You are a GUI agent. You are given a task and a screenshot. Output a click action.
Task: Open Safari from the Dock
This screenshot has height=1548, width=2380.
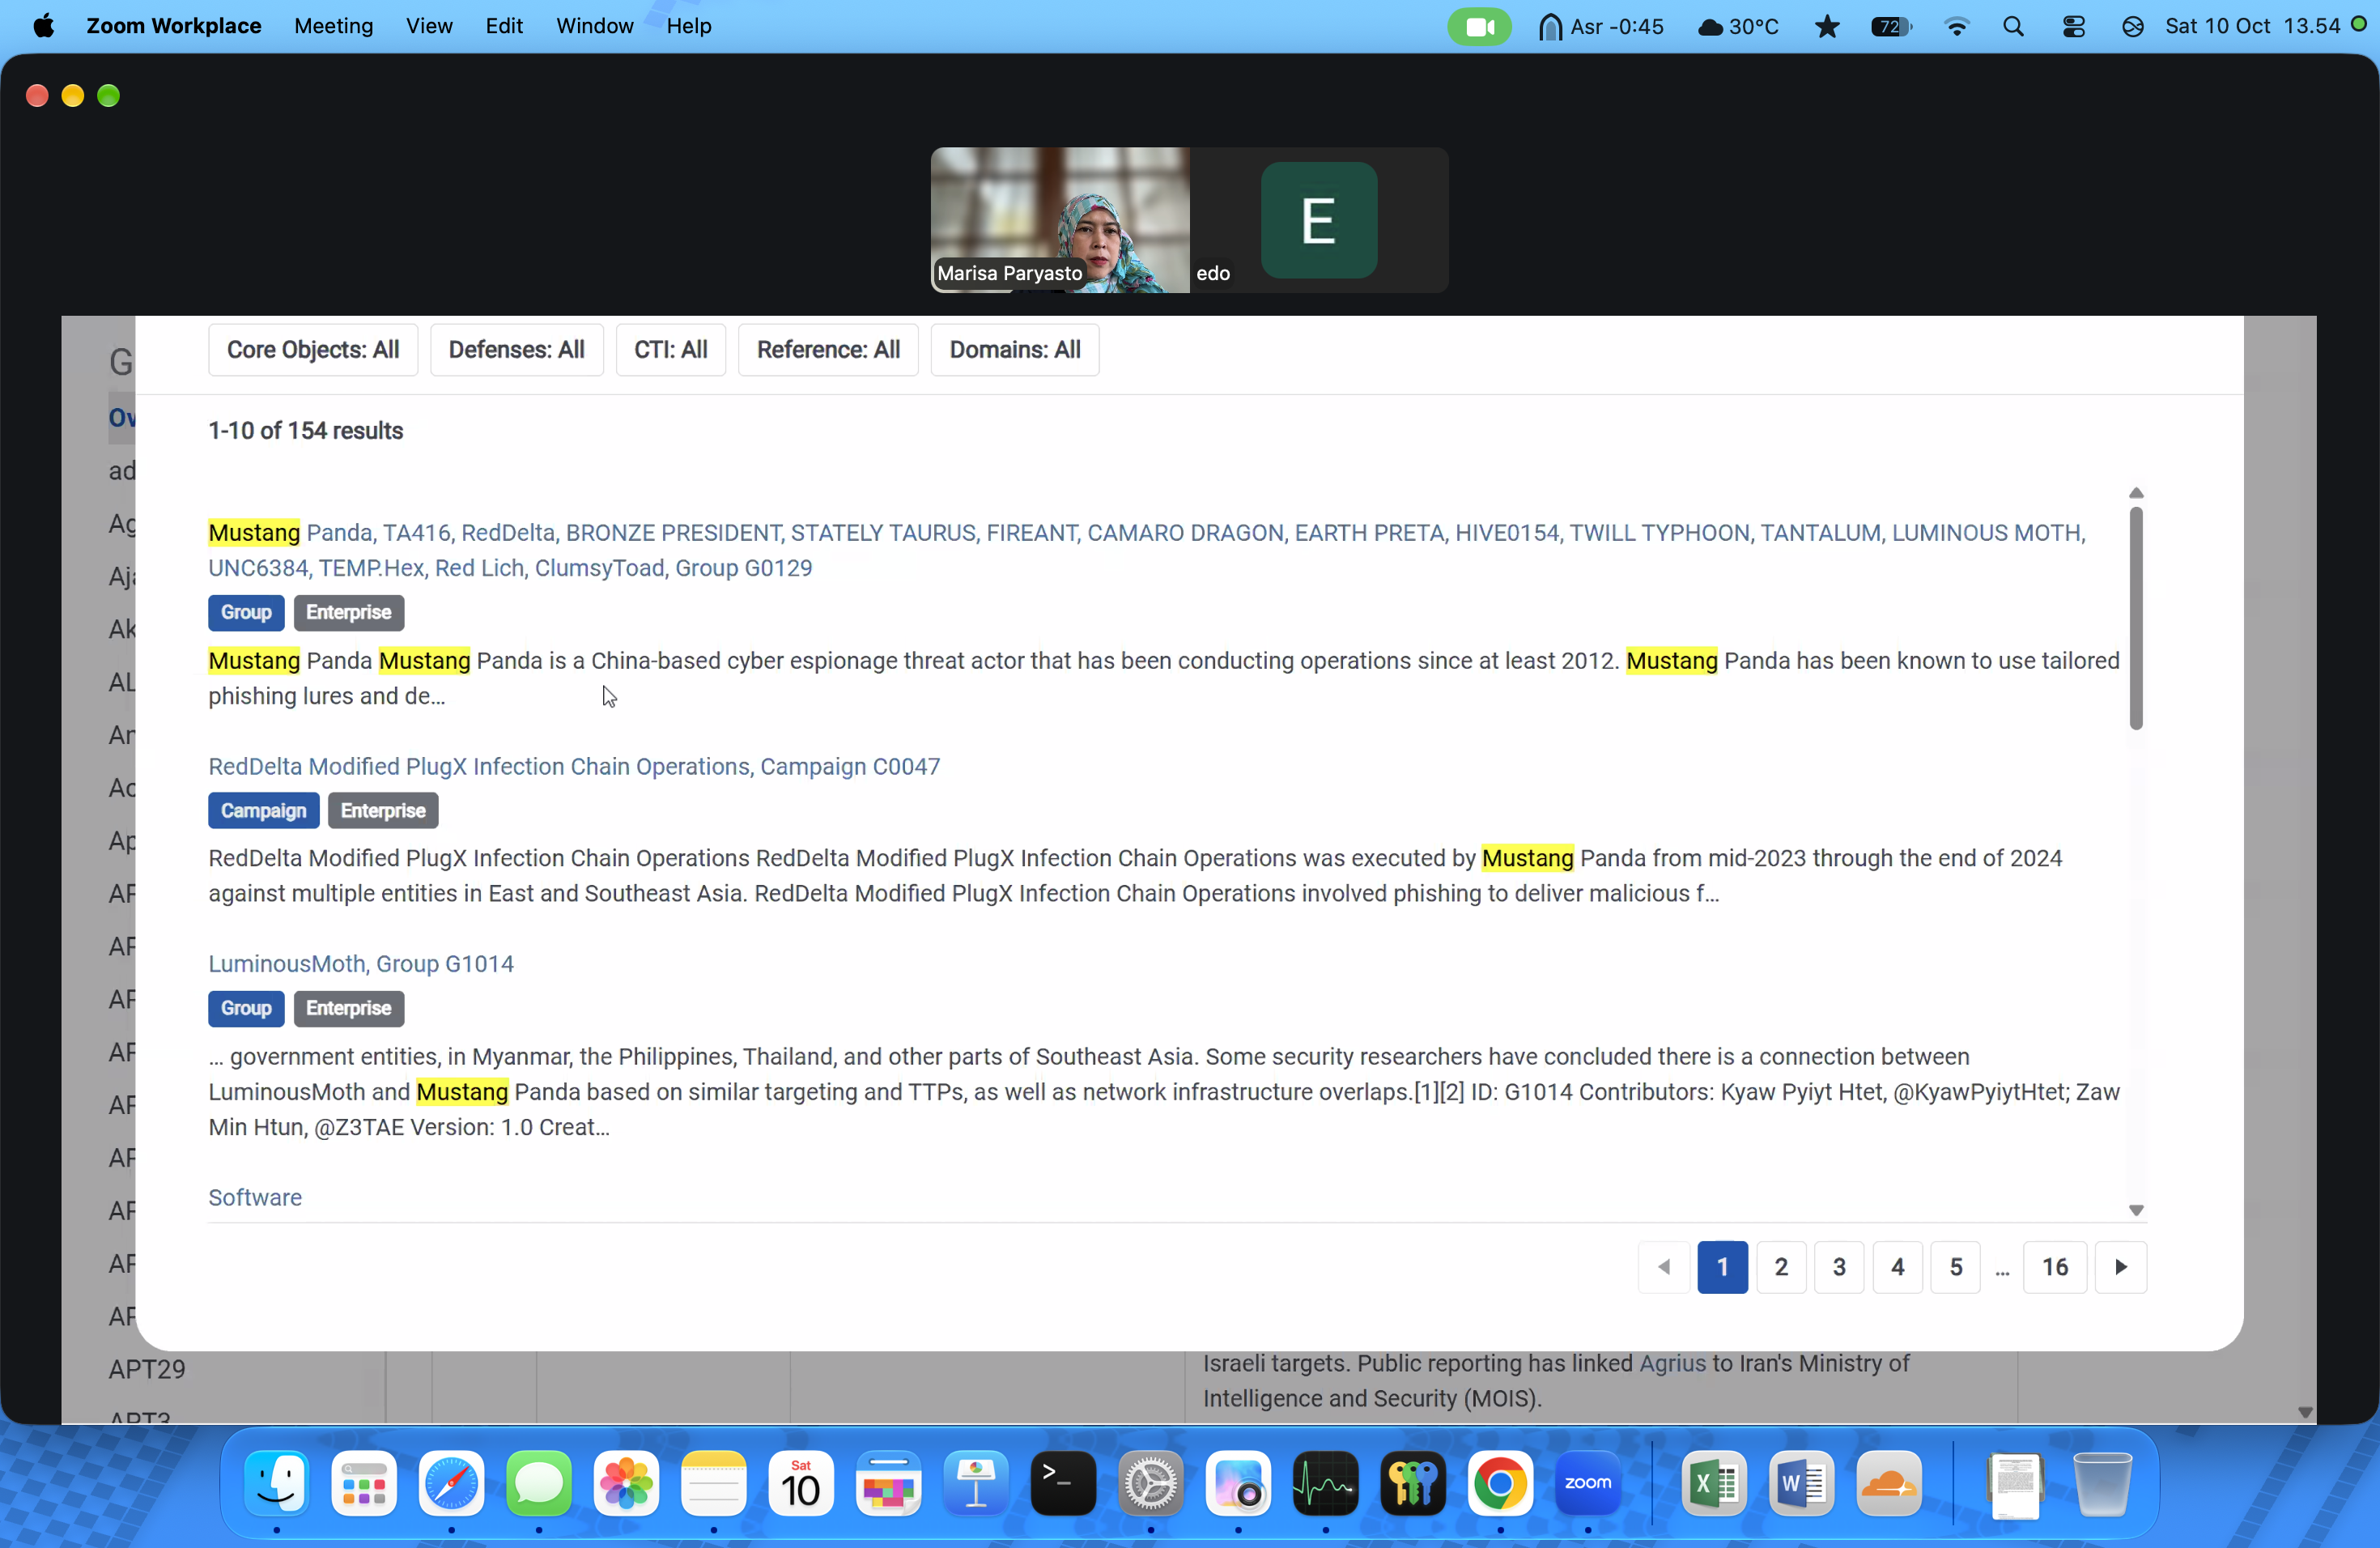point(451,1483)
